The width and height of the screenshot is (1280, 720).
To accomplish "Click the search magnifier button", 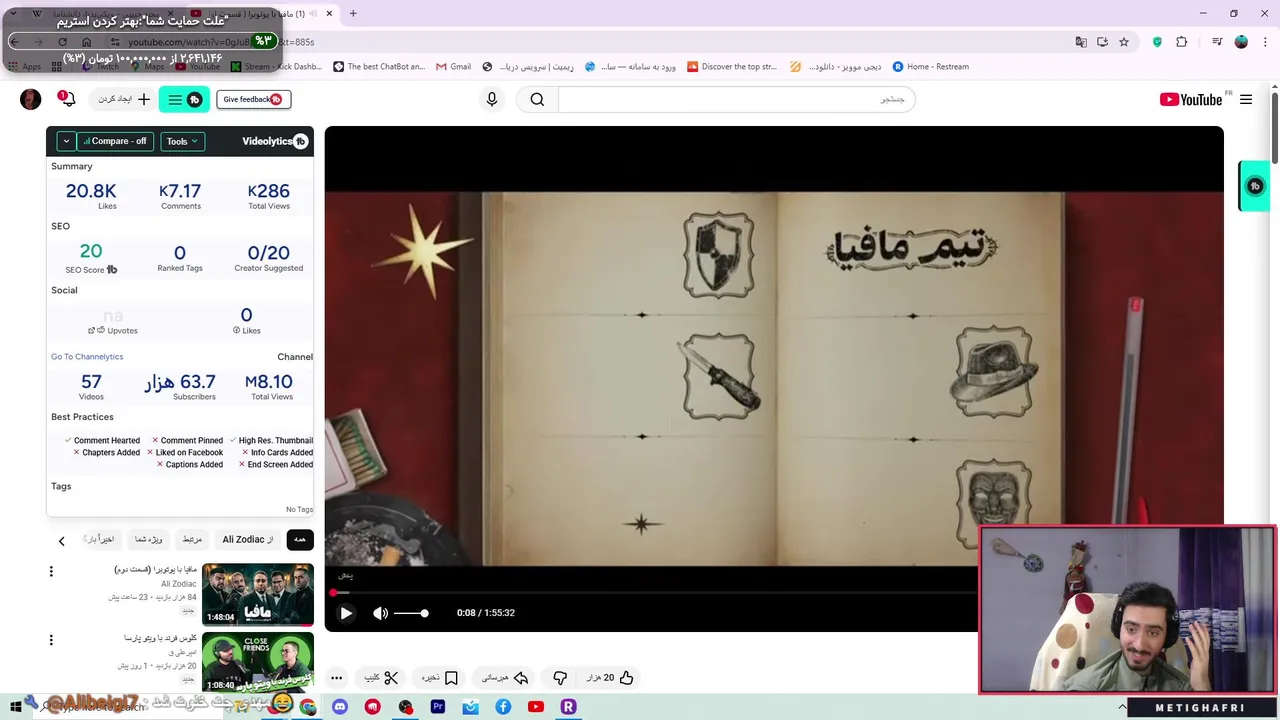I will tap(538, 99).
